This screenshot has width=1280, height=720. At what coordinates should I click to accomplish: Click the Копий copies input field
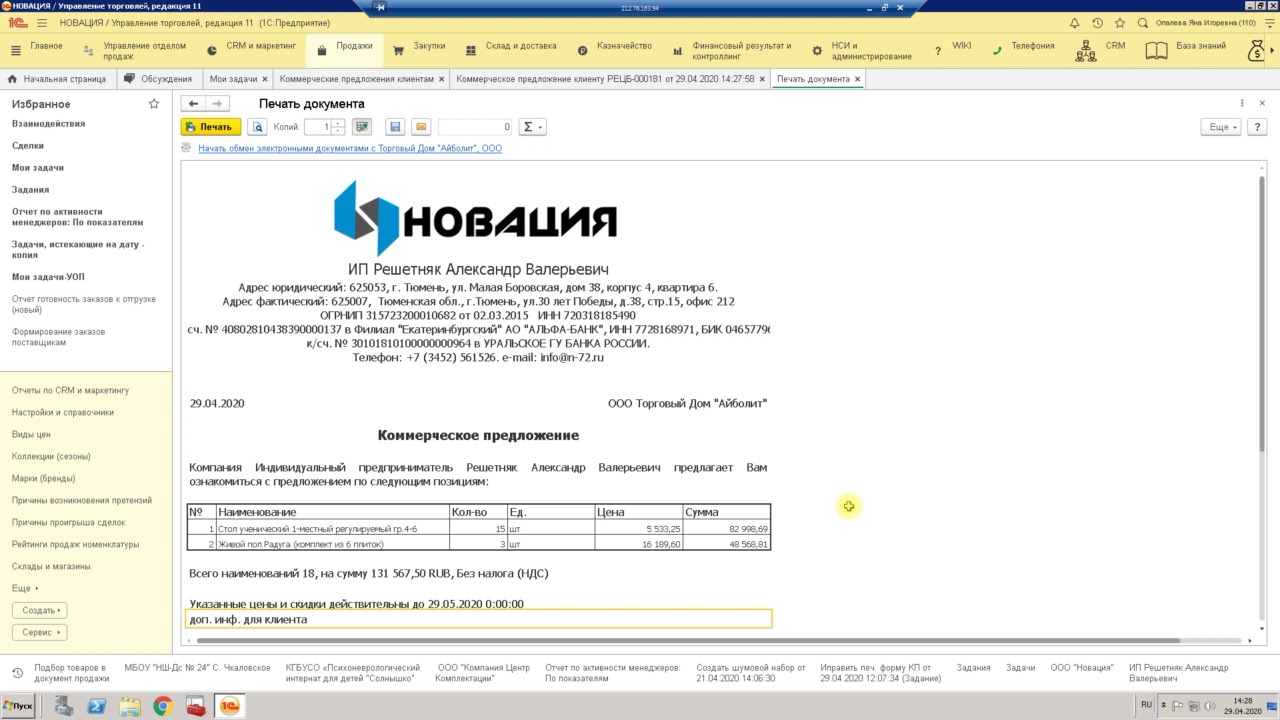[x=318, y=127]
